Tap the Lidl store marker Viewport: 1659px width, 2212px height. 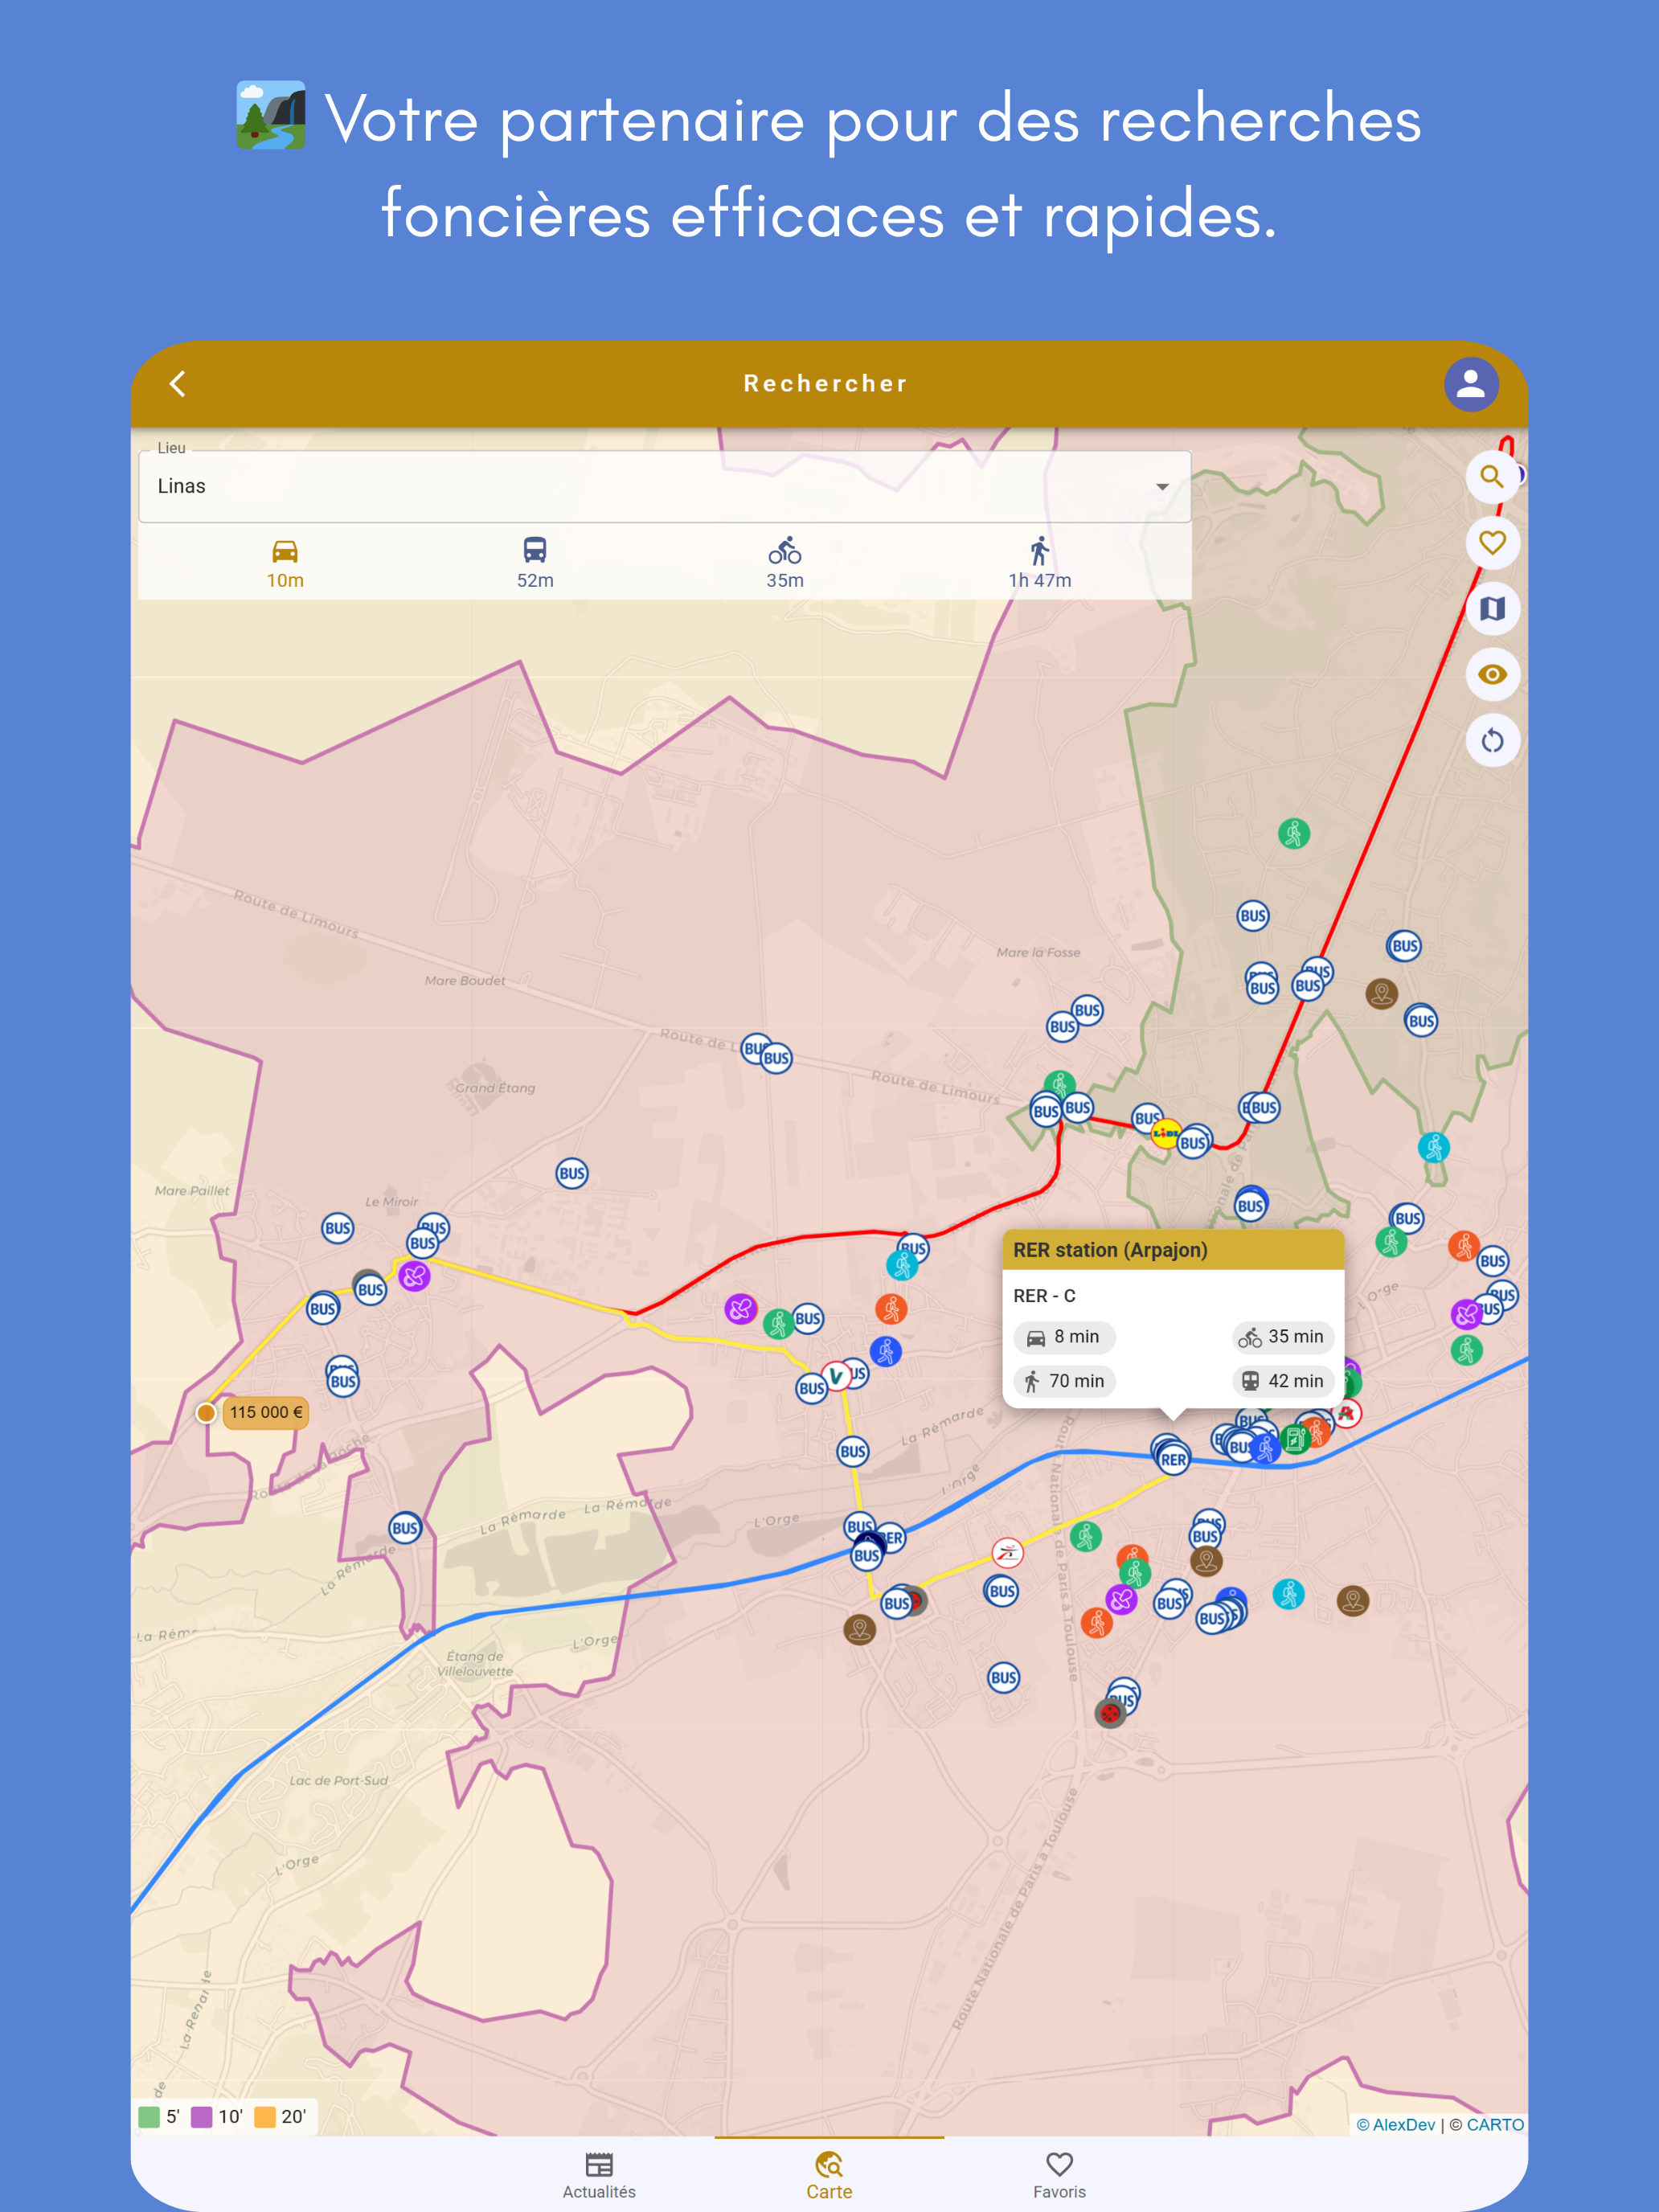tap(1165, 1132)
